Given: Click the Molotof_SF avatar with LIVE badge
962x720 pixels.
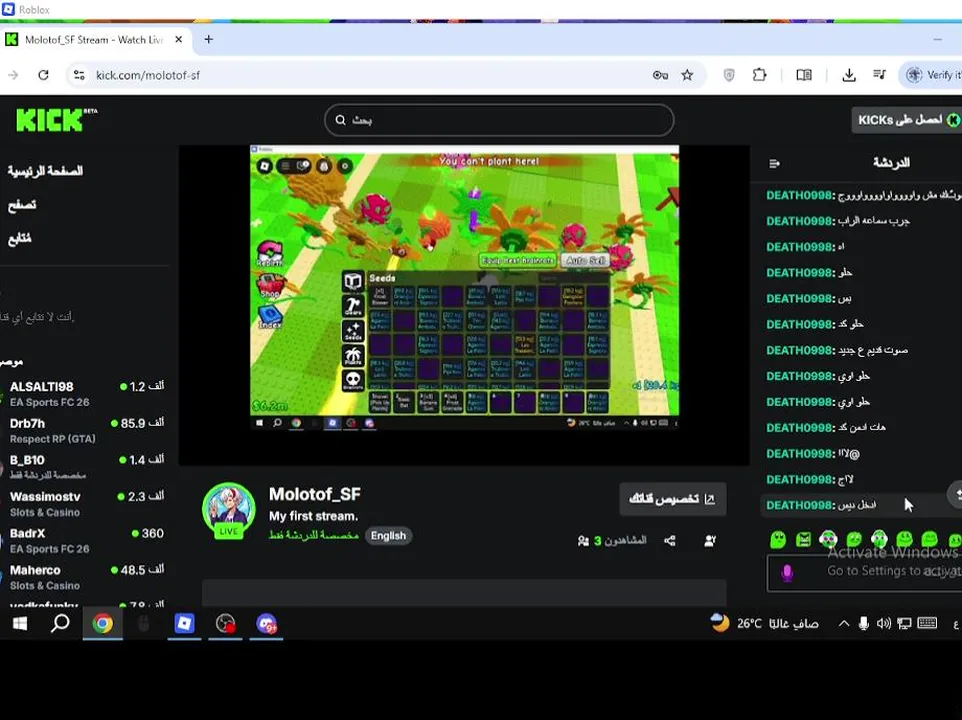Looking at the screenshot, I should [229, 511].
